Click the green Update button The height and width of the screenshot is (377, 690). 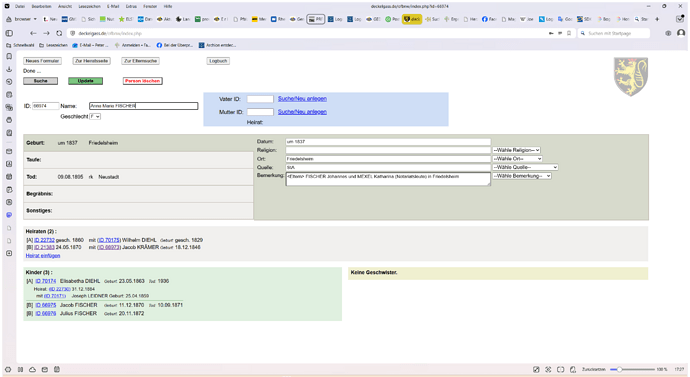click(x=85, y=81)
